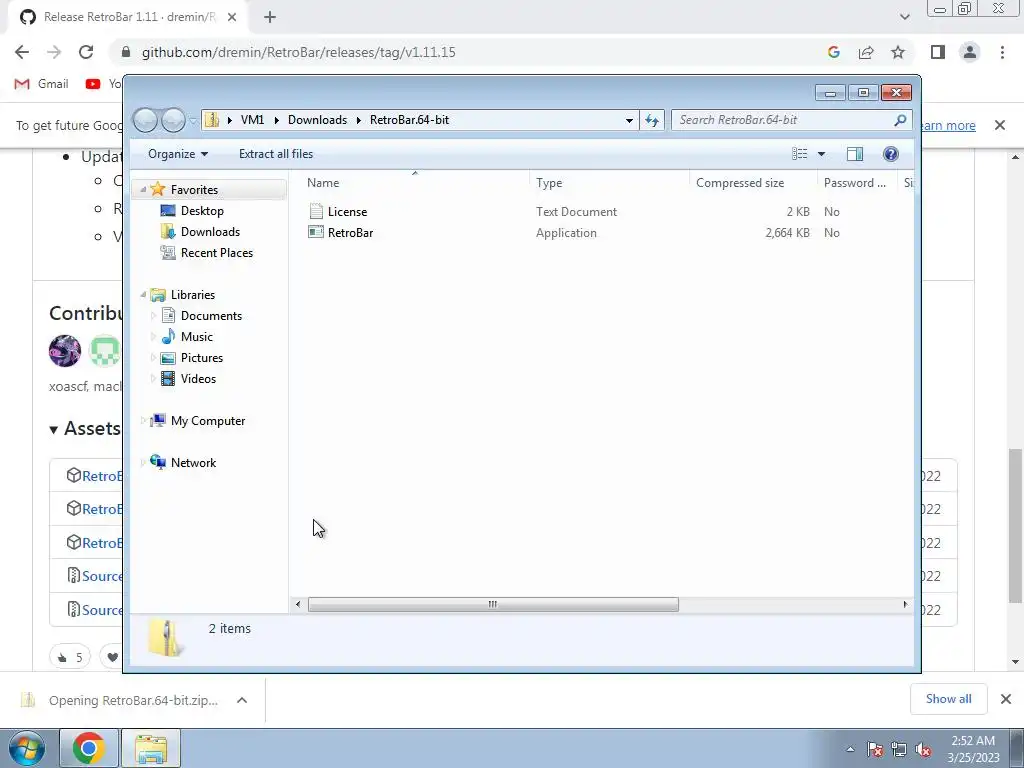
Task: Click the Chrome address bar URL
Action: coord(298,52)
